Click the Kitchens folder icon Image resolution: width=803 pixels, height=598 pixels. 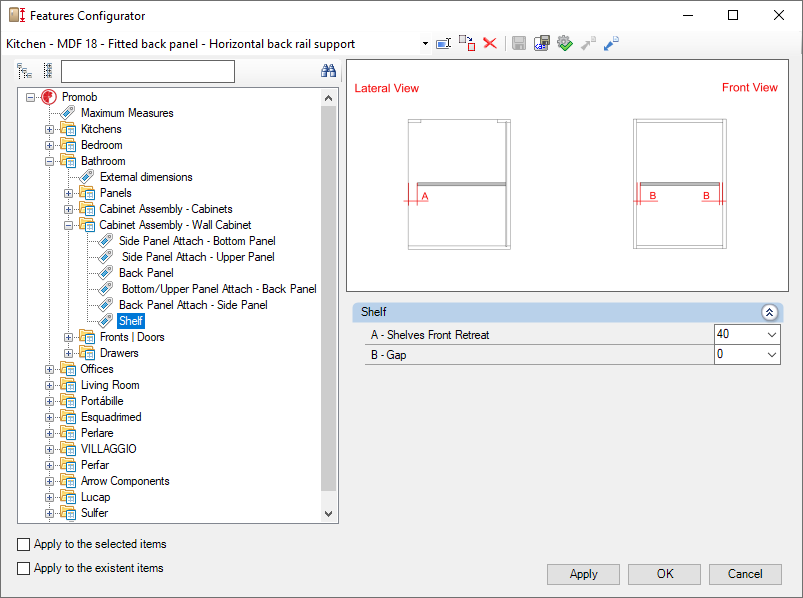[68, 129]
